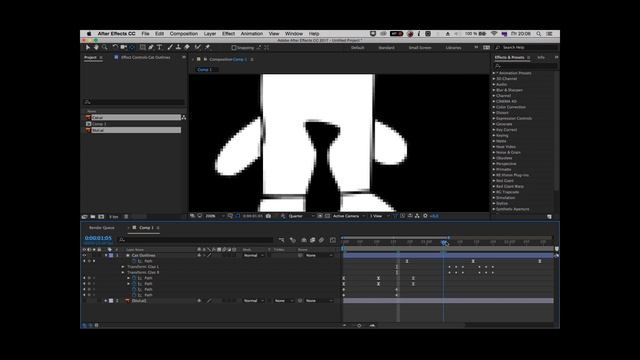Toggle the region of interest button in viewer

pos(320,216)
